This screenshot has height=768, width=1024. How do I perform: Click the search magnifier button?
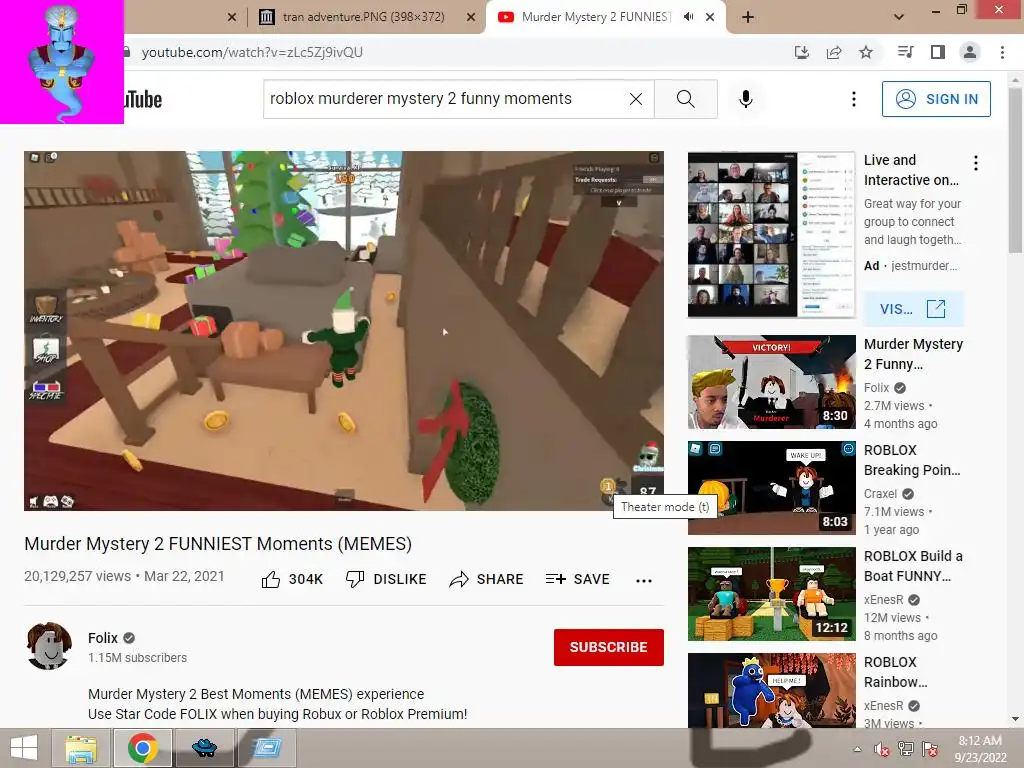click(x=685, y=99)
